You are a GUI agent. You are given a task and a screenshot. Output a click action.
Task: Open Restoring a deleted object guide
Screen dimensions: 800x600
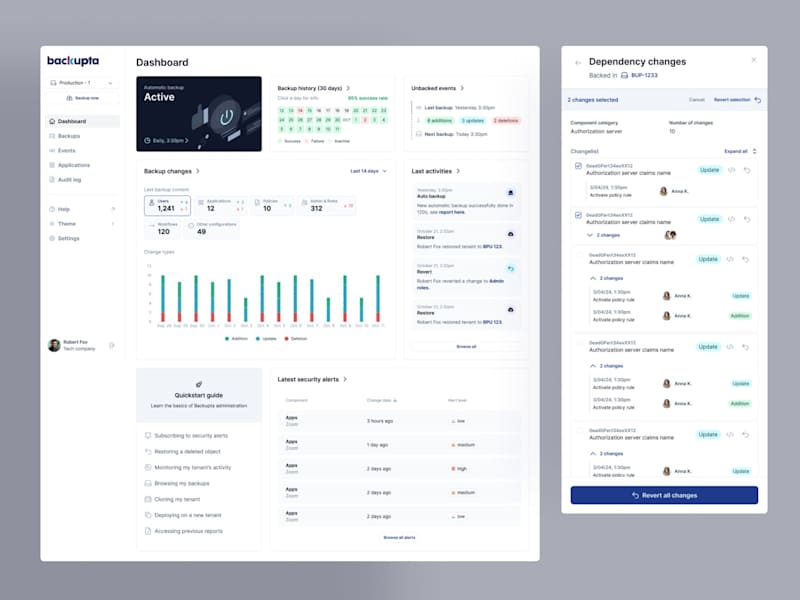183,452
